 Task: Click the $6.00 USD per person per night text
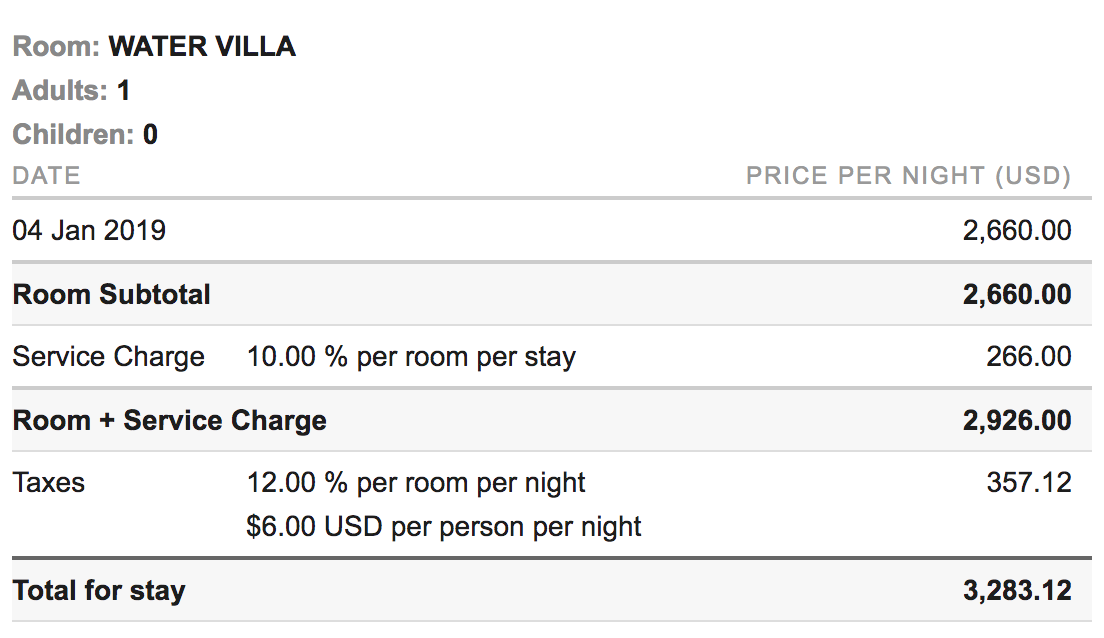tap(444, 527)
